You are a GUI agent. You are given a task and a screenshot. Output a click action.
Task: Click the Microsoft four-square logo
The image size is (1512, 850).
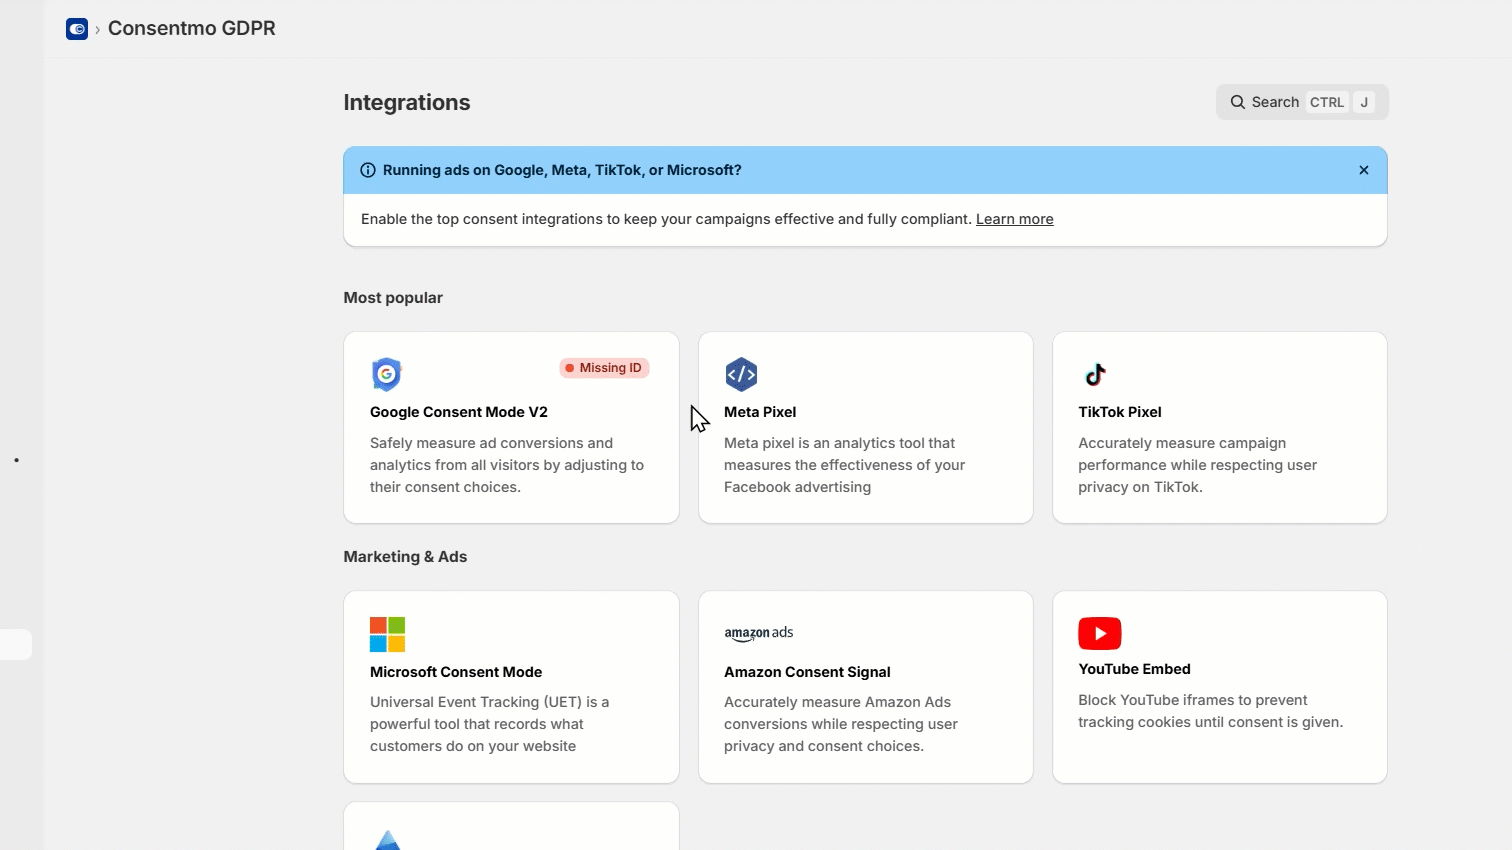click(387, 634)
